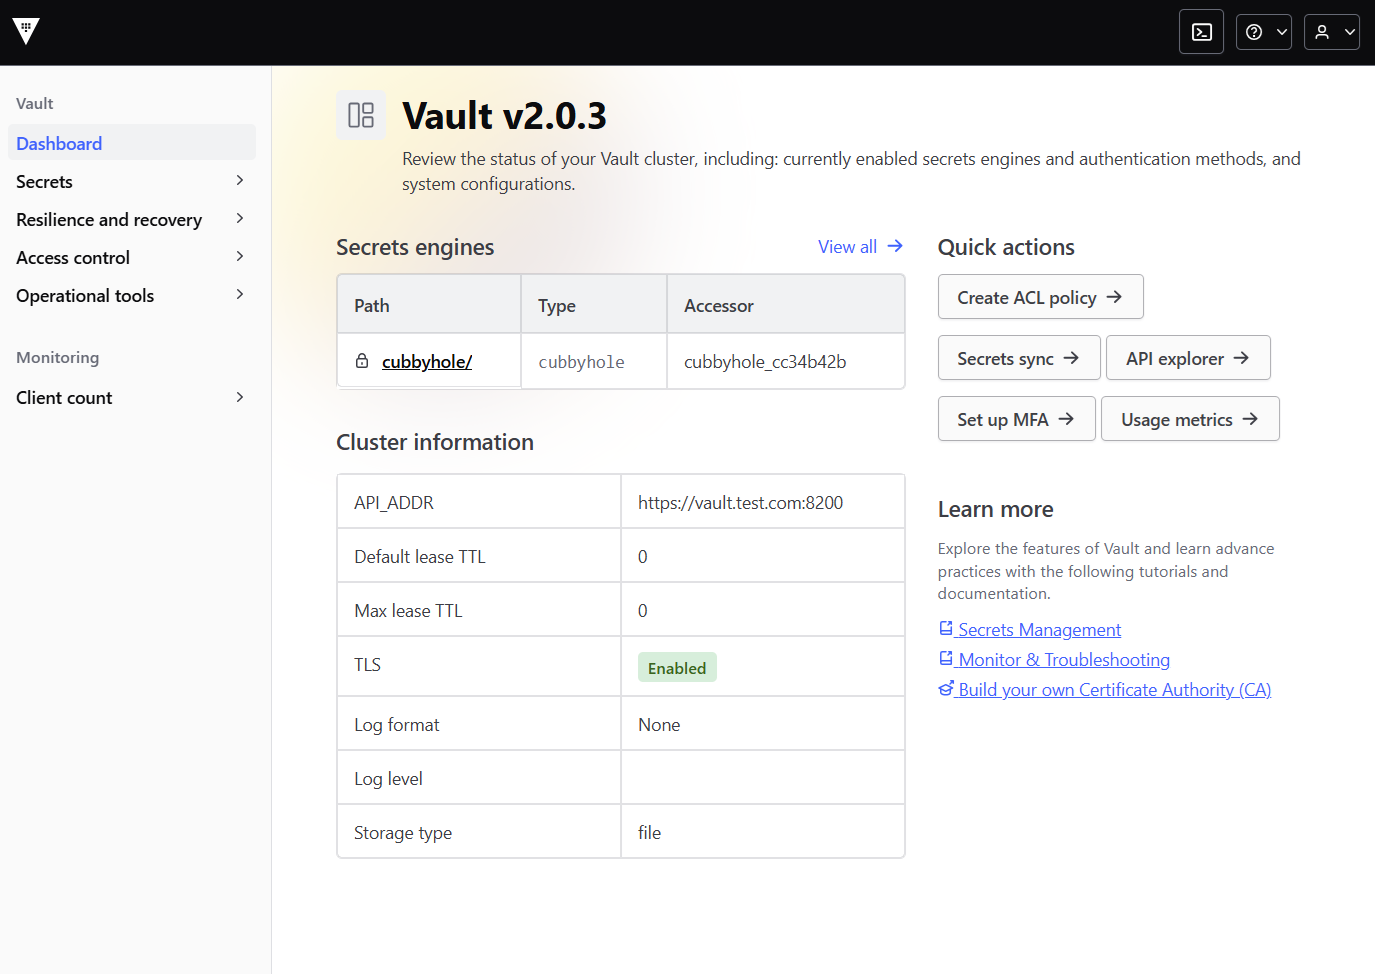Click the tutorial icon beside Build your own CA
This screenshot has height=974, width=1375.
[946, 688]
